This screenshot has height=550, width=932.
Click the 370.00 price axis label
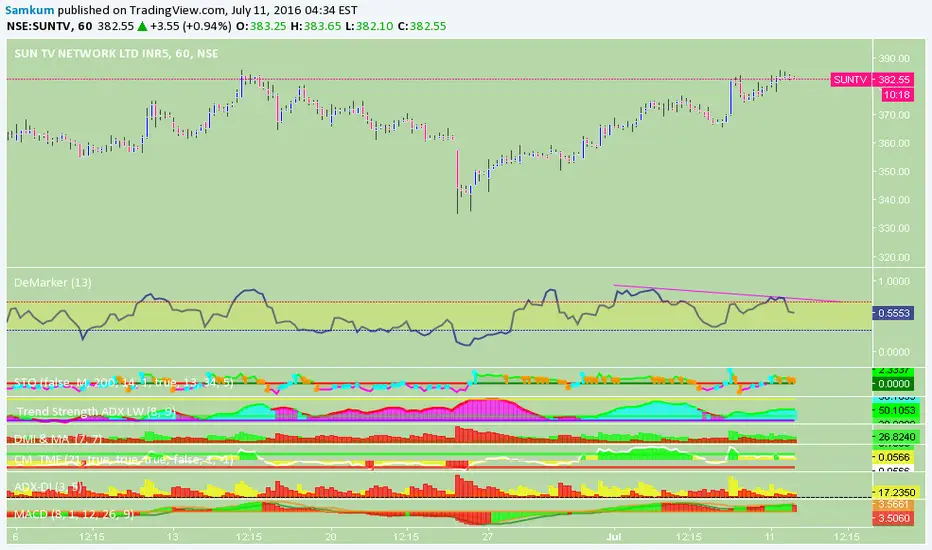pyautogui.click(x=894, y=115)
